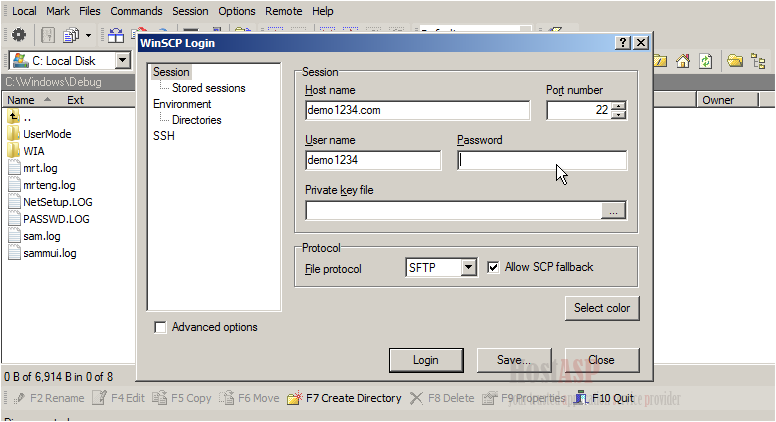
Task: Open the Mark menu
Action: pos(58,11)
